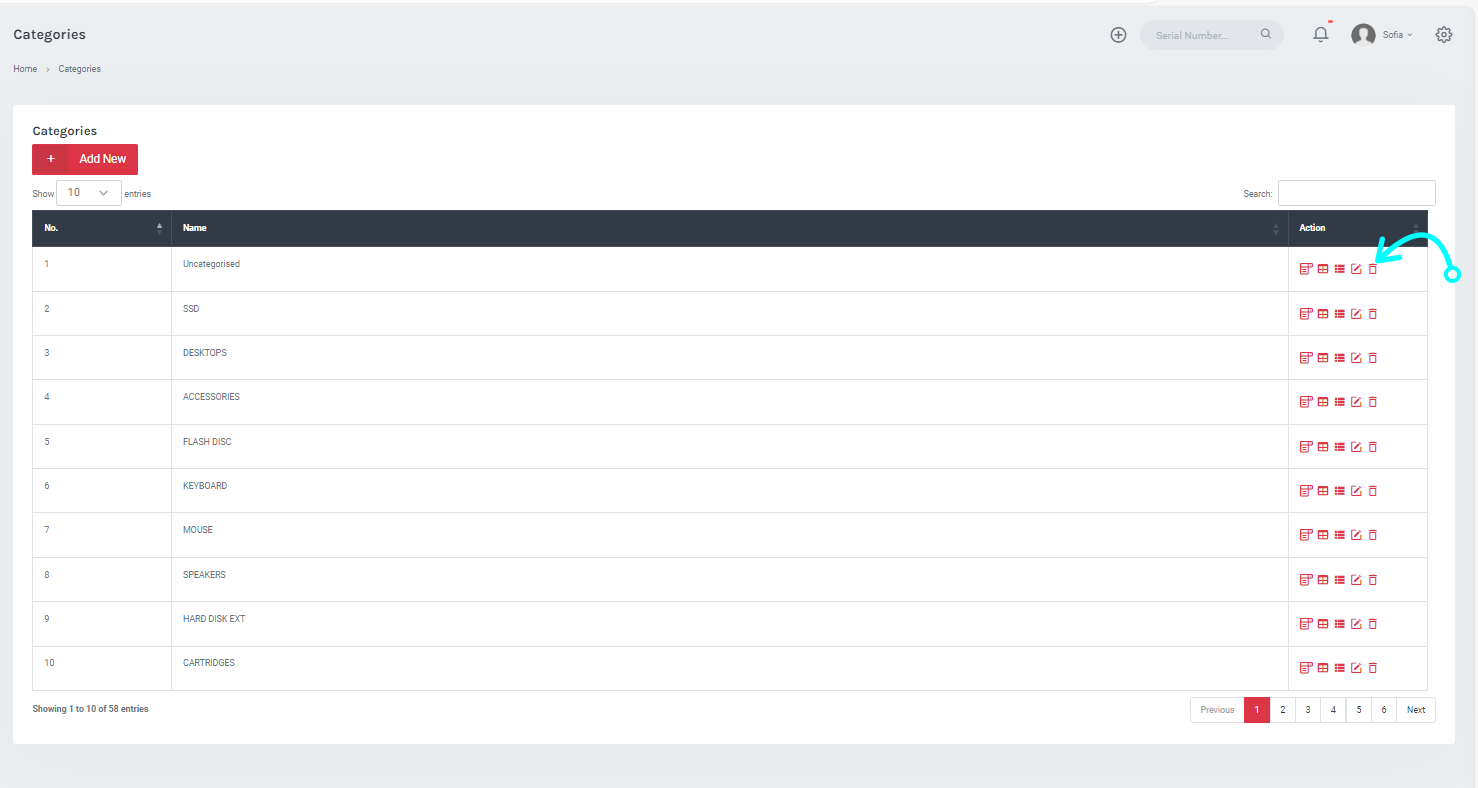1478x788 pixels.
Task: Click the Next pagination button
Action: [x=1415, y=710]
